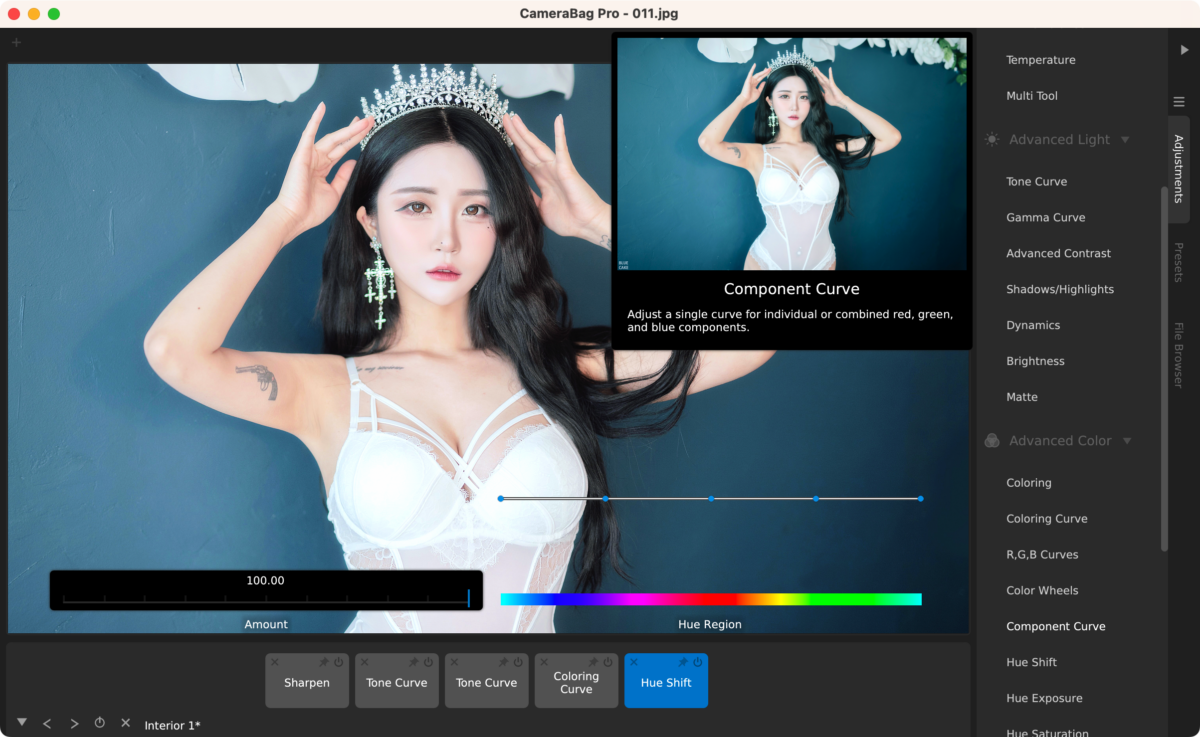The image size is (1200, 737).
Task: Remove the Hue Shift tile with its X icon
Action: [x=634, y=662]
